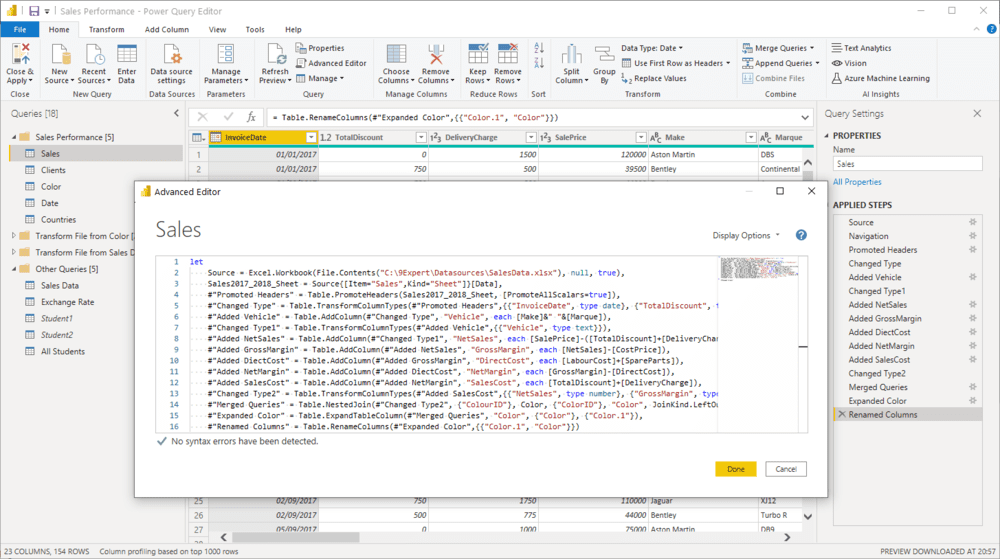Screen dimensions: 1000x559
Task: Click the table corner menu icon
Action: pos(198,137)
